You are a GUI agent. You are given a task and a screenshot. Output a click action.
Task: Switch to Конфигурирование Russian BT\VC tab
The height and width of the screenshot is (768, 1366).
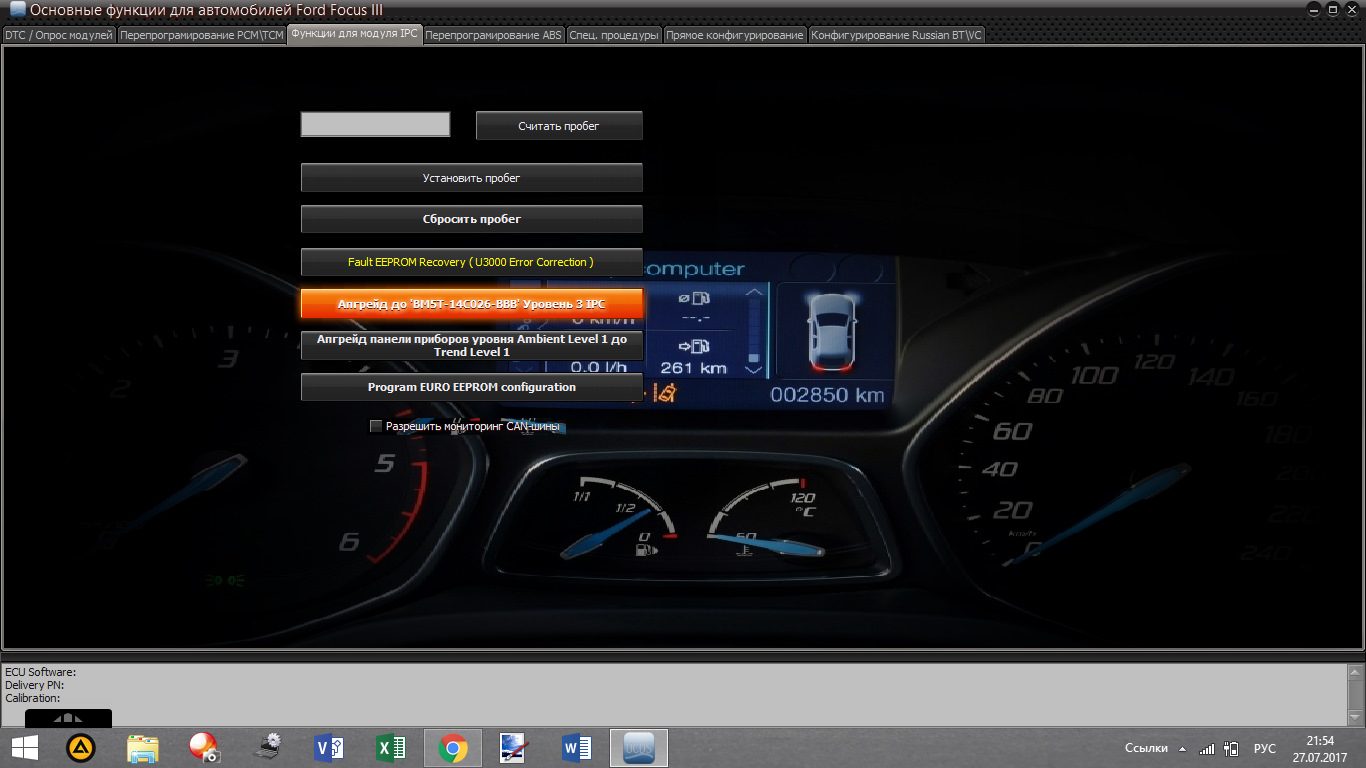click(897, 35)
